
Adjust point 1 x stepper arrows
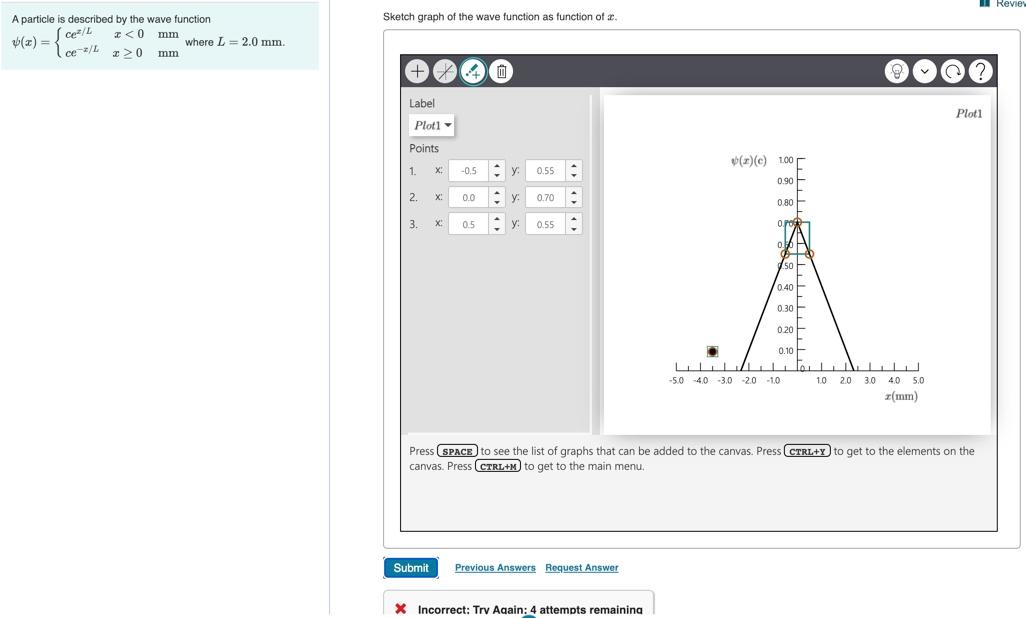point(497,171)
